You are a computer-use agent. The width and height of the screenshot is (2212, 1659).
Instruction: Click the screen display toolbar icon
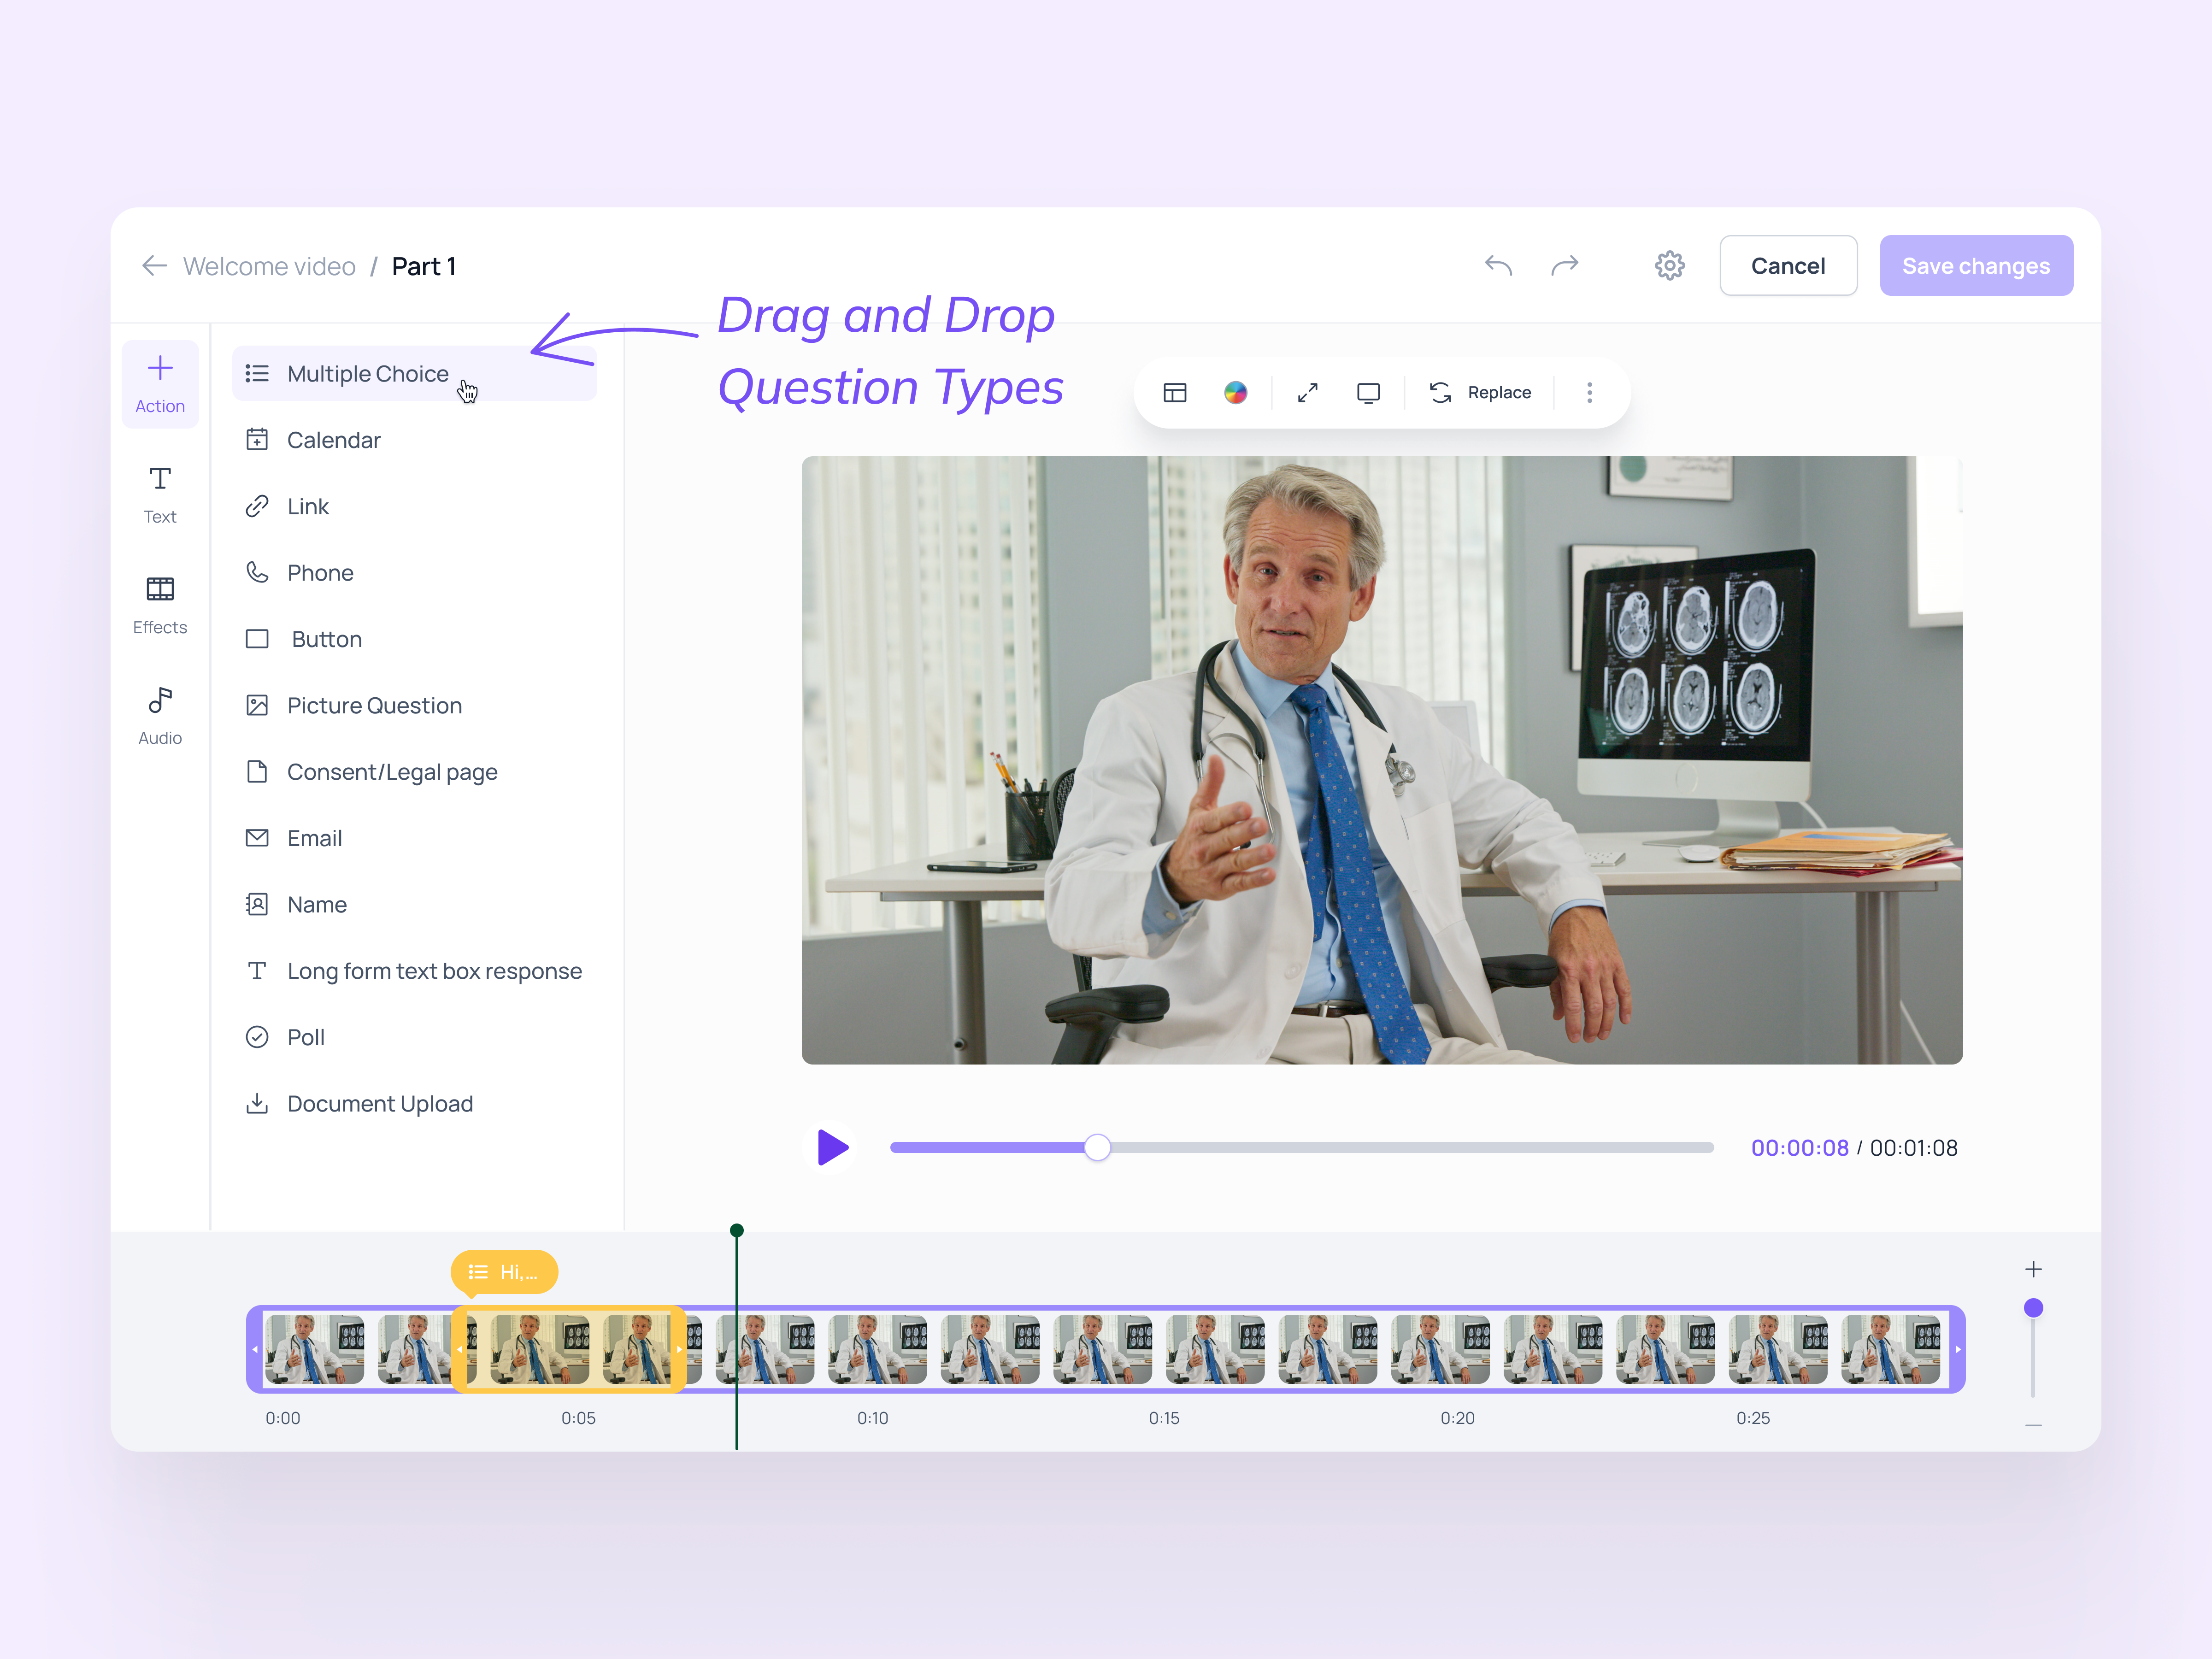(1368, 393)
